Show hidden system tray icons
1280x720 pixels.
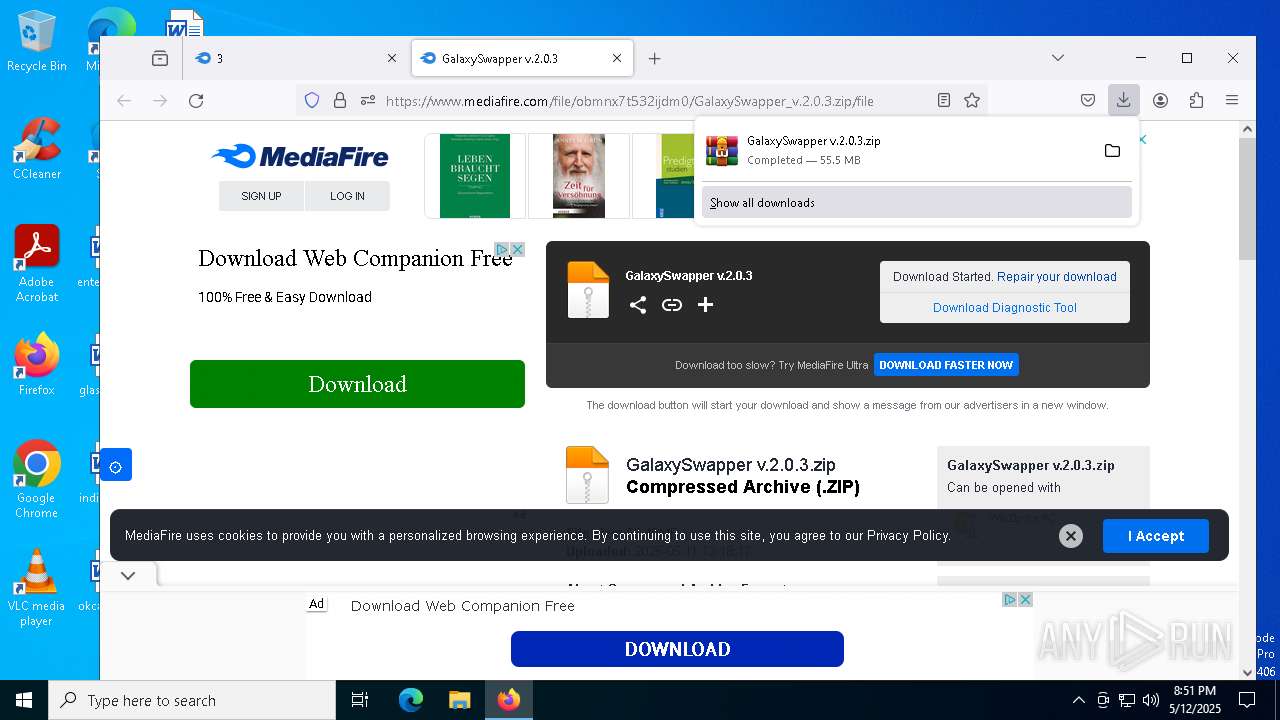point(1078,700)
